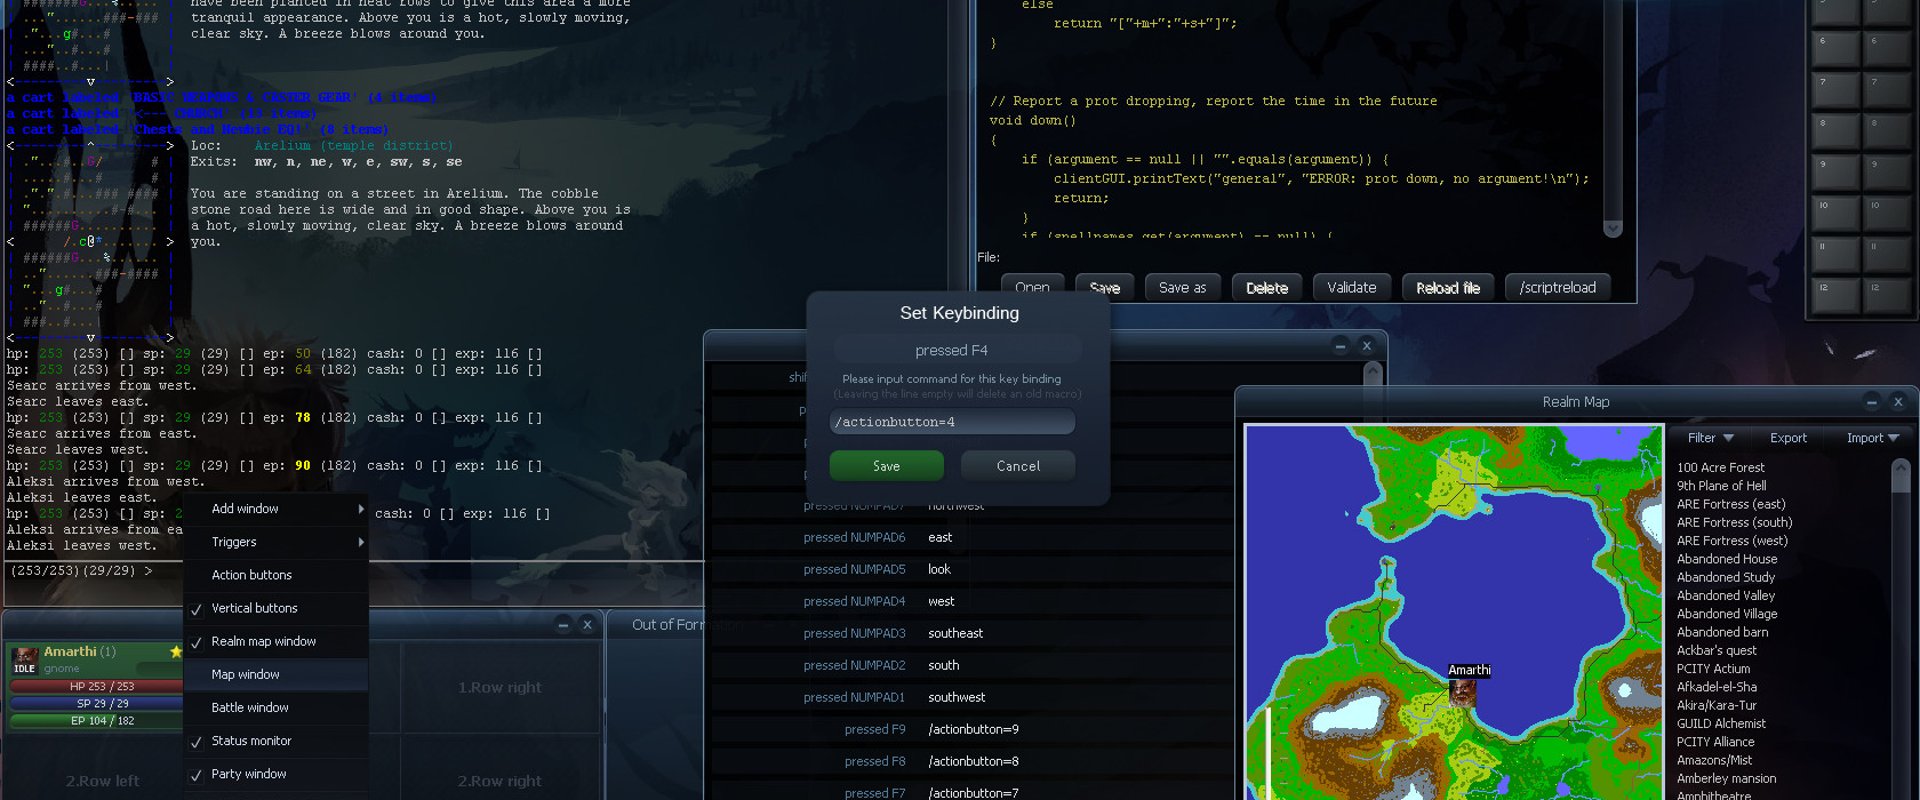Select Amarthi's character portrait in the party window
The width and height of the screenshot is (1920, 800).
point(25,661)
